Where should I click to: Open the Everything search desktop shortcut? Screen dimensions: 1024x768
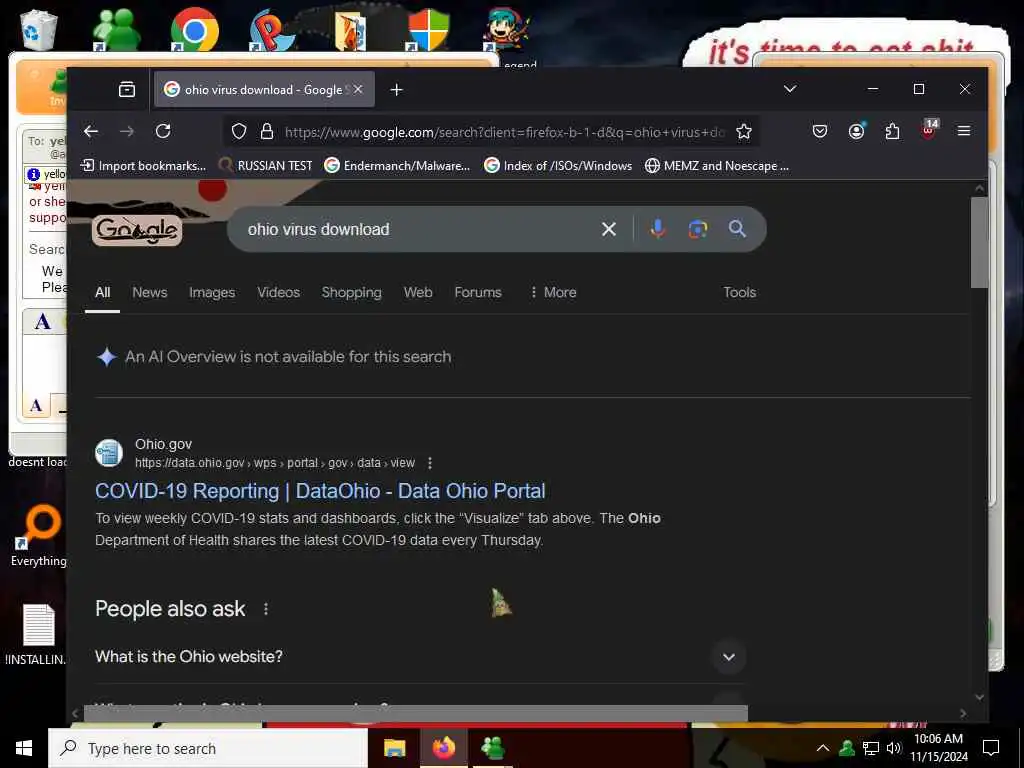click(x=39, y=536)
